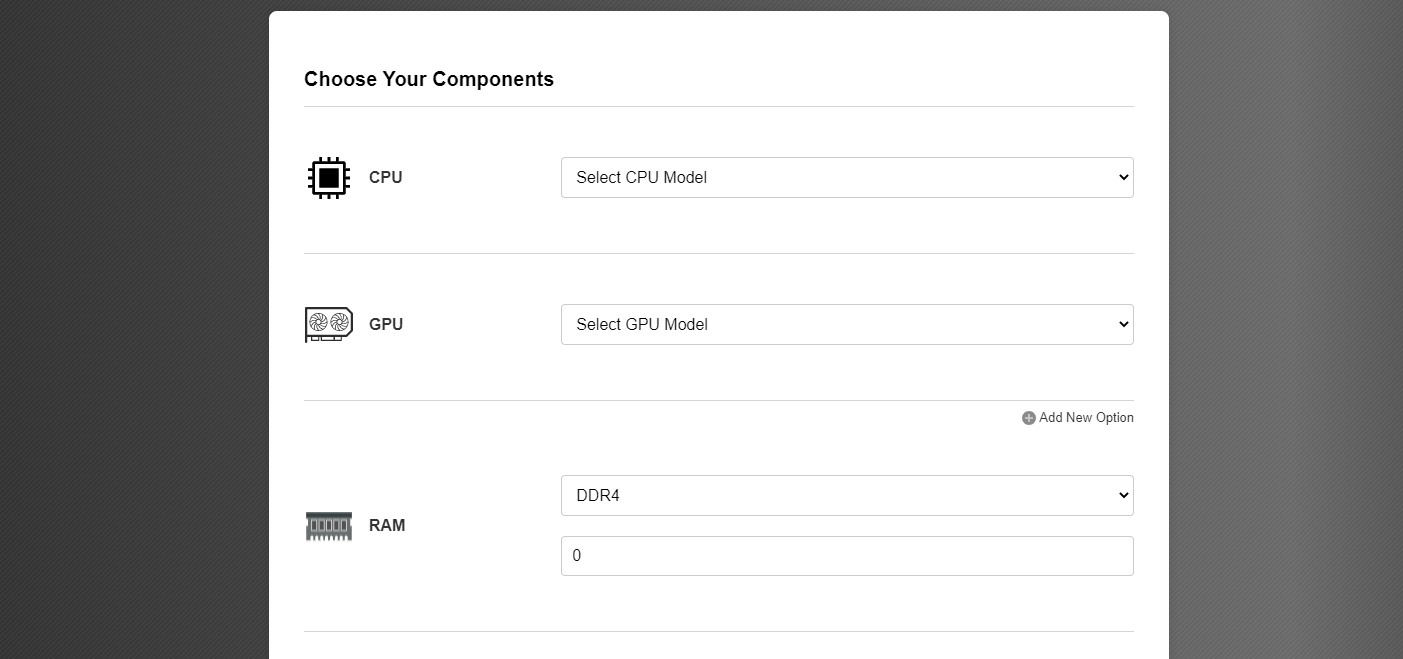This screenshot has width=1403, height=659.
Task: Click the 0 value in RAM field
Action: coord(577,556)
